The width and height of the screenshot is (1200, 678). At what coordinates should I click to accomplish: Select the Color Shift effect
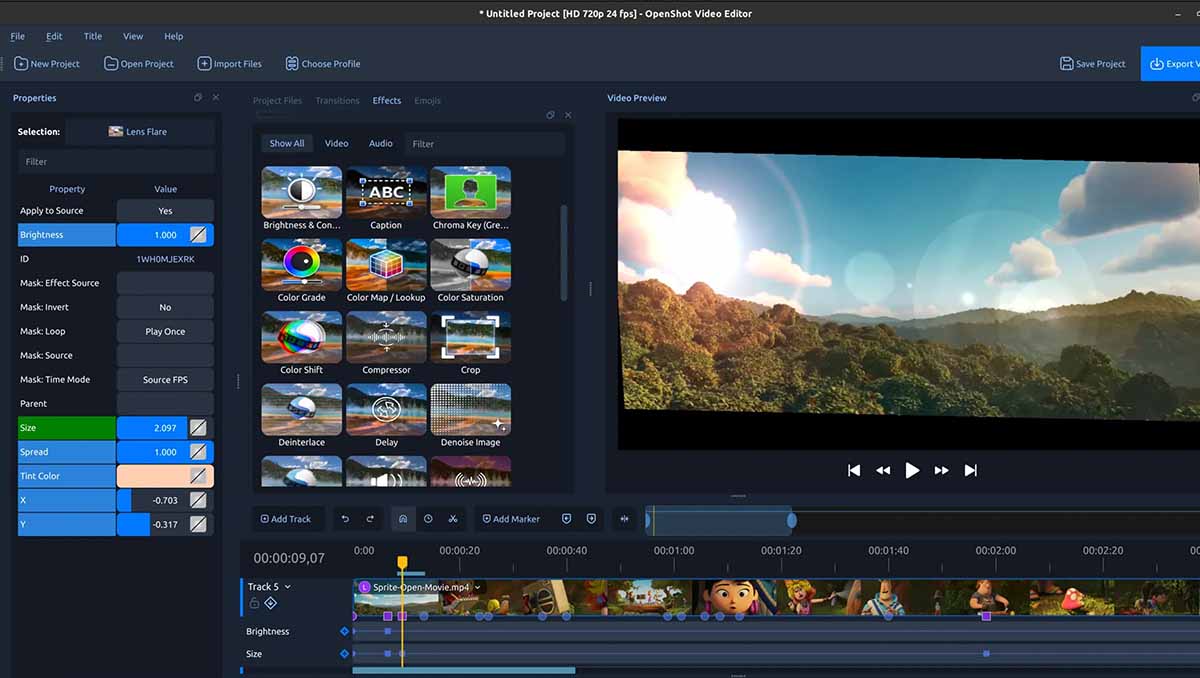pyautogui.click(x=301, y=343)
